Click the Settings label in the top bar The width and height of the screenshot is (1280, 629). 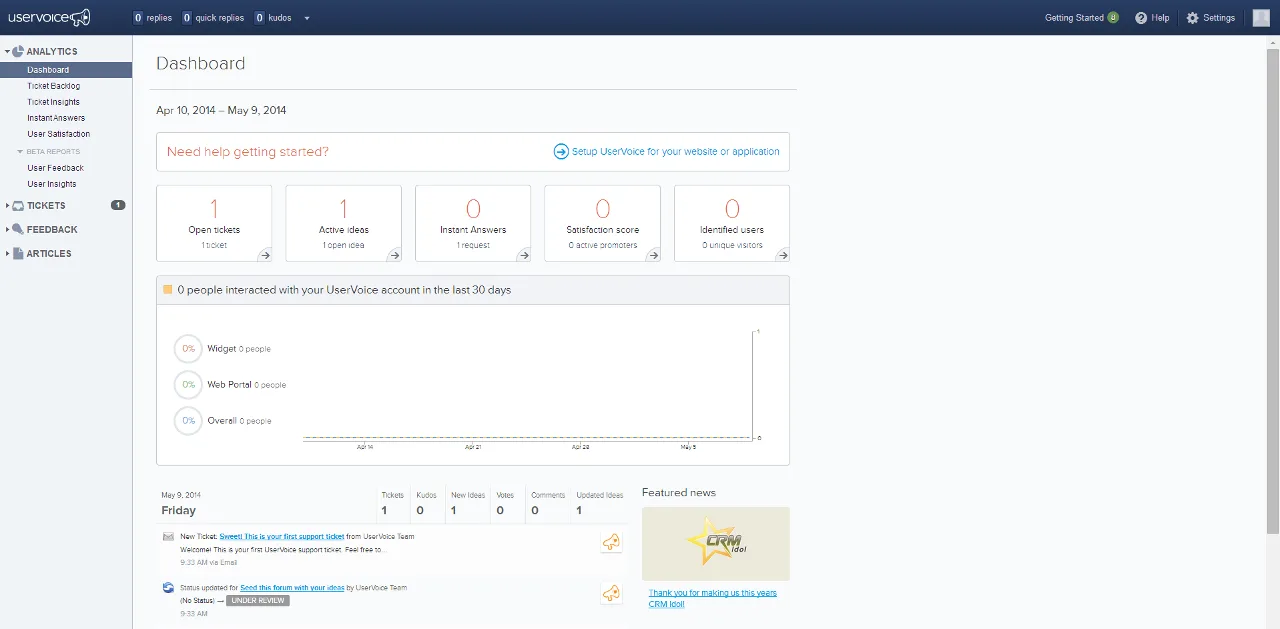[1219, 18]
